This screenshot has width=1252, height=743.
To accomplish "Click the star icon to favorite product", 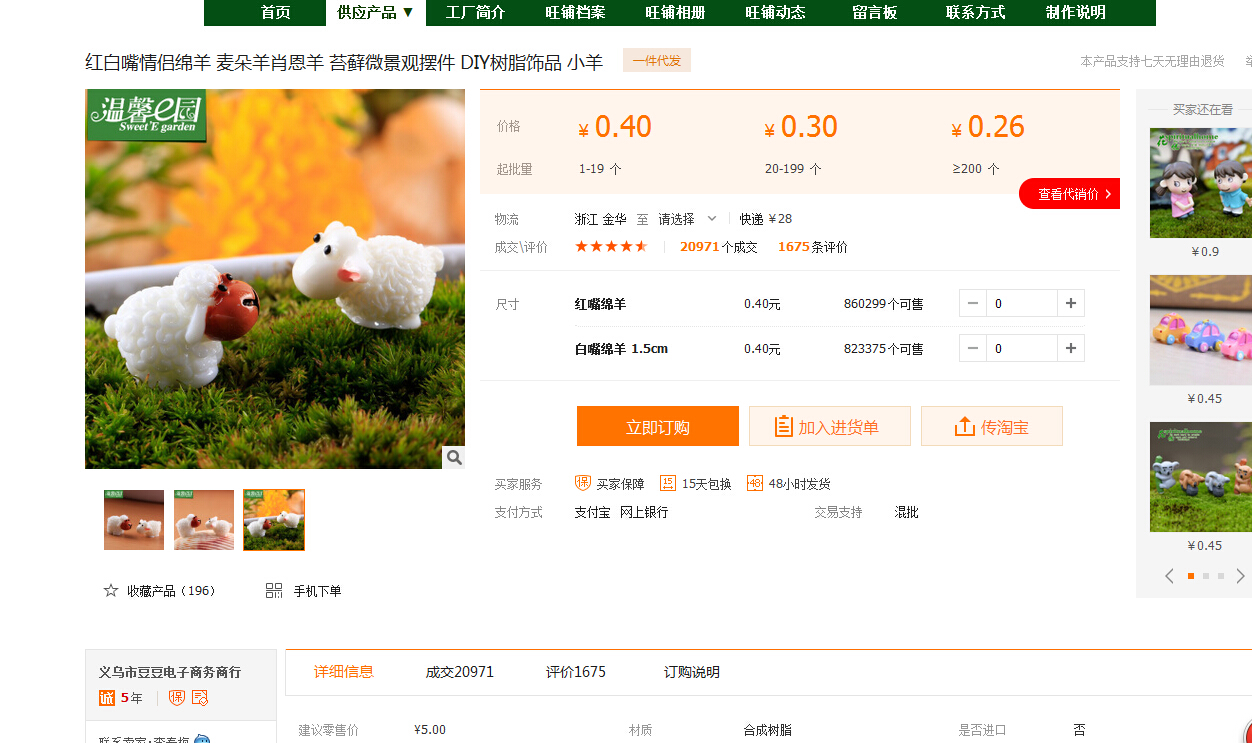I will pos(111,591).
